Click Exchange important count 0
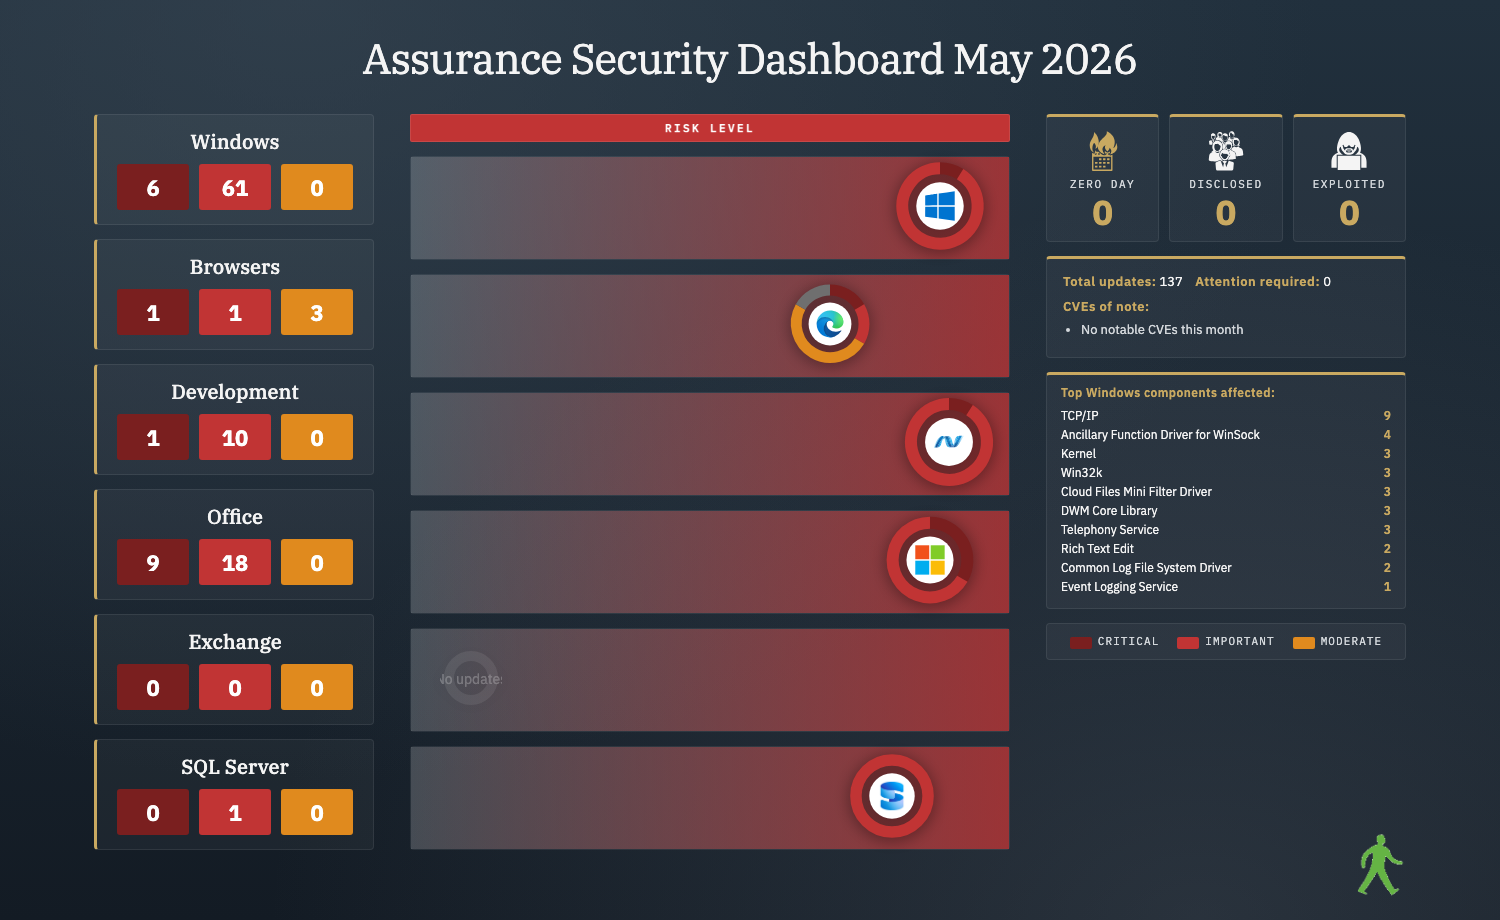The image size is (1500, 920). point(235,687)
